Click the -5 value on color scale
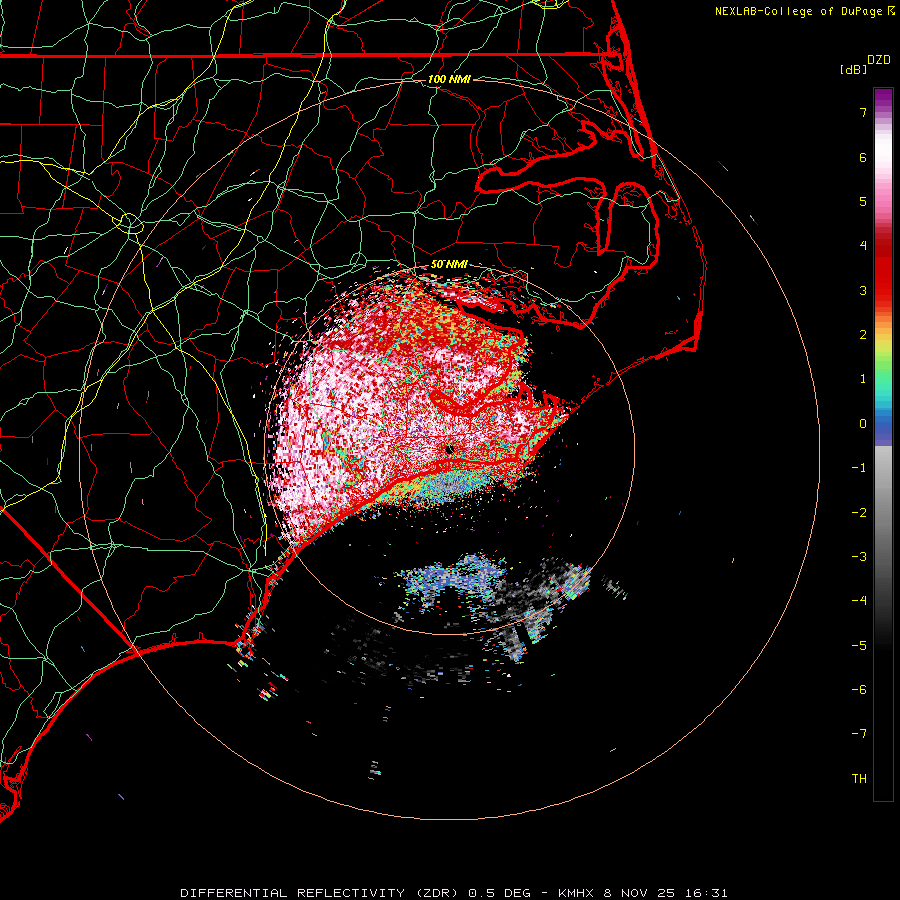 859,646
